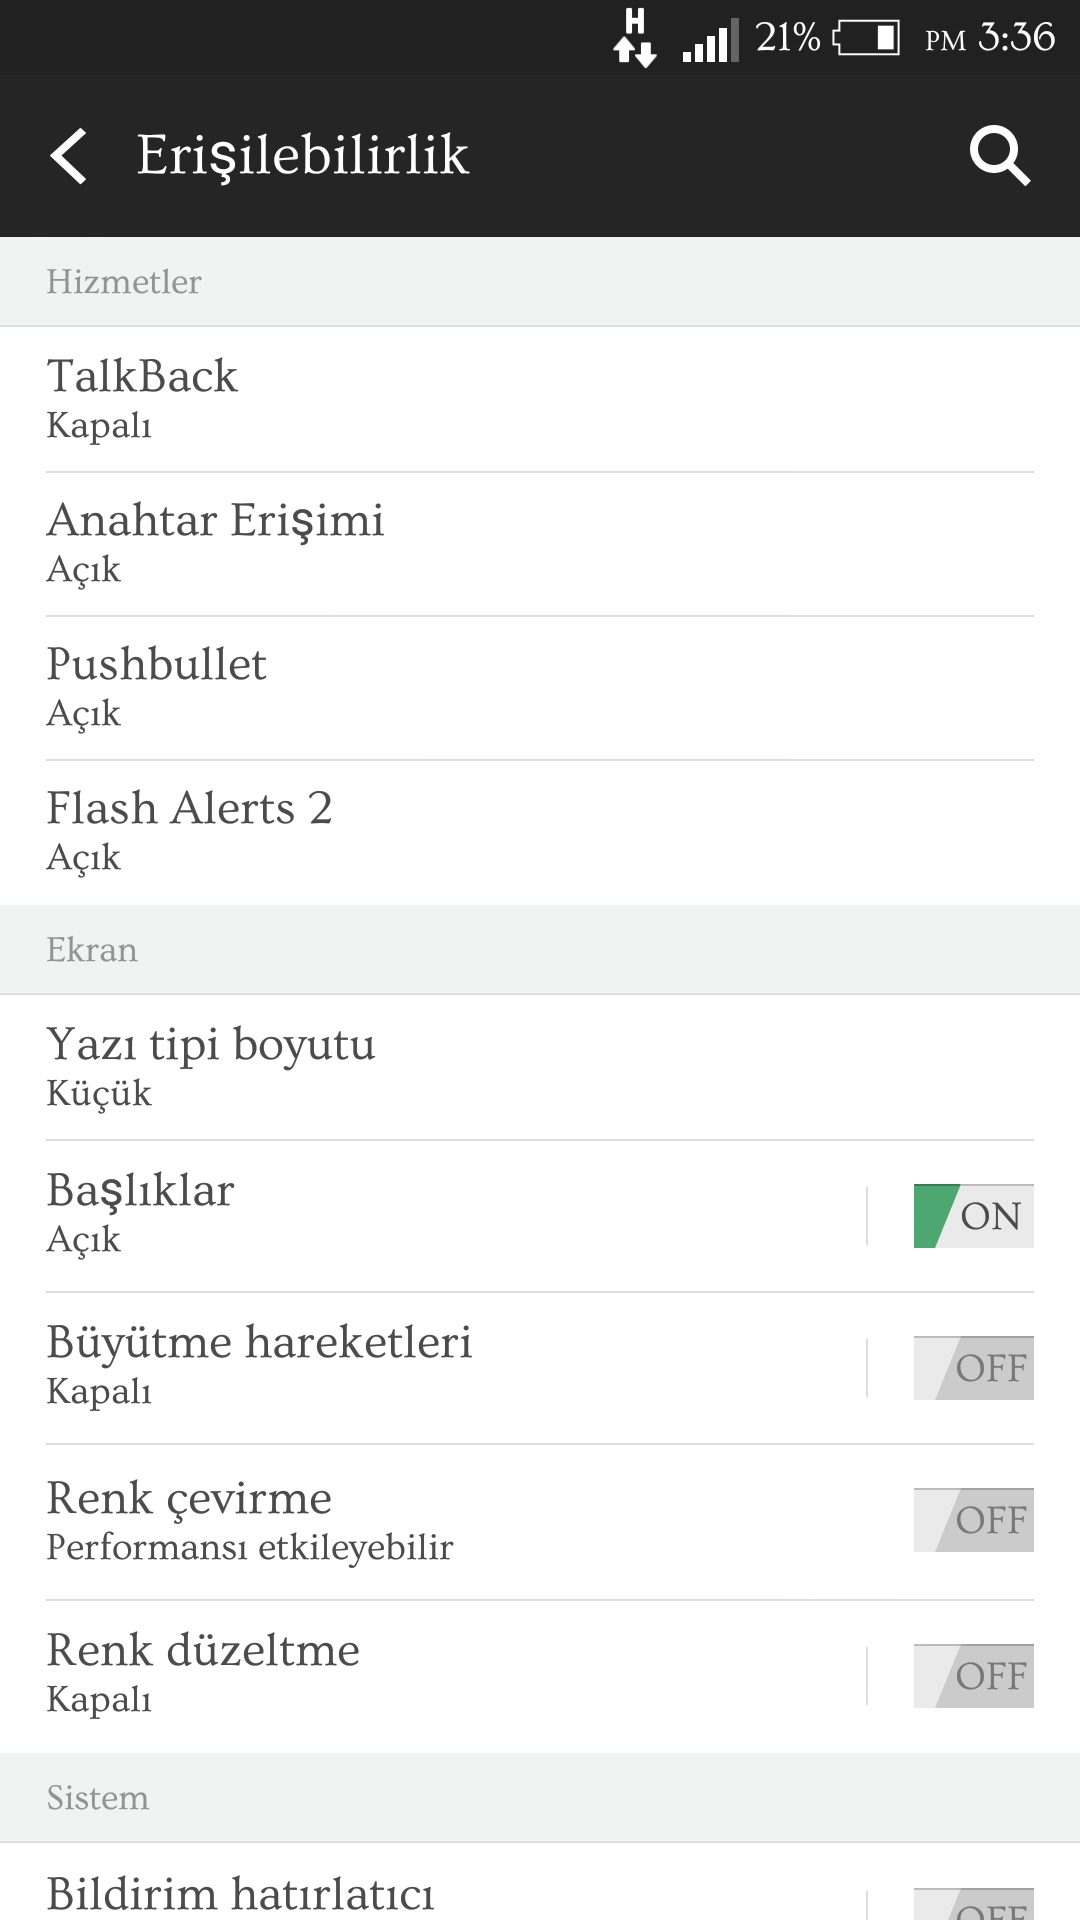This screenshot has height=1920, width=1080.
Task: Enable the Büyütme hareketleri switch
Action: coord(974,1368)
